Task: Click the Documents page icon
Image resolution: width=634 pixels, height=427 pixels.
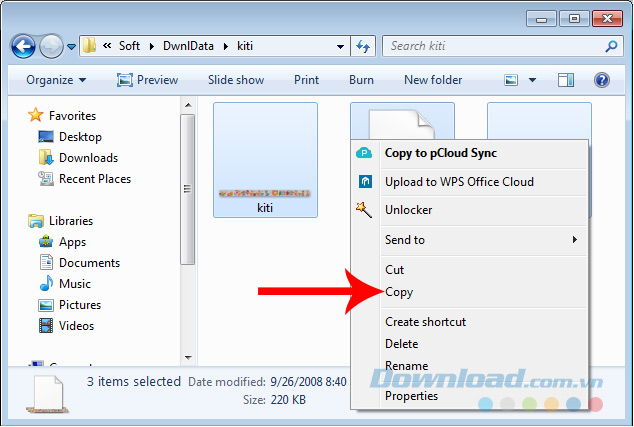Action: point(46,262)
